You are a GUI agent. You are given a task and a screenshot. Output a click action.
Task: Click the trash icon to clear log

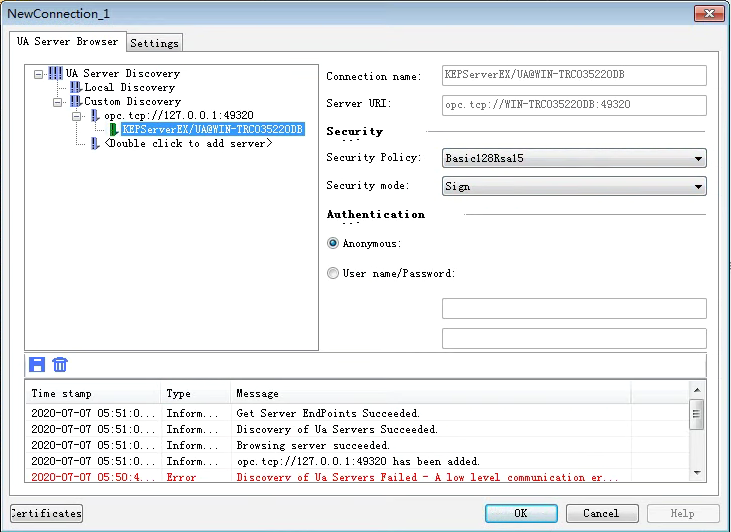click(60, 365)
